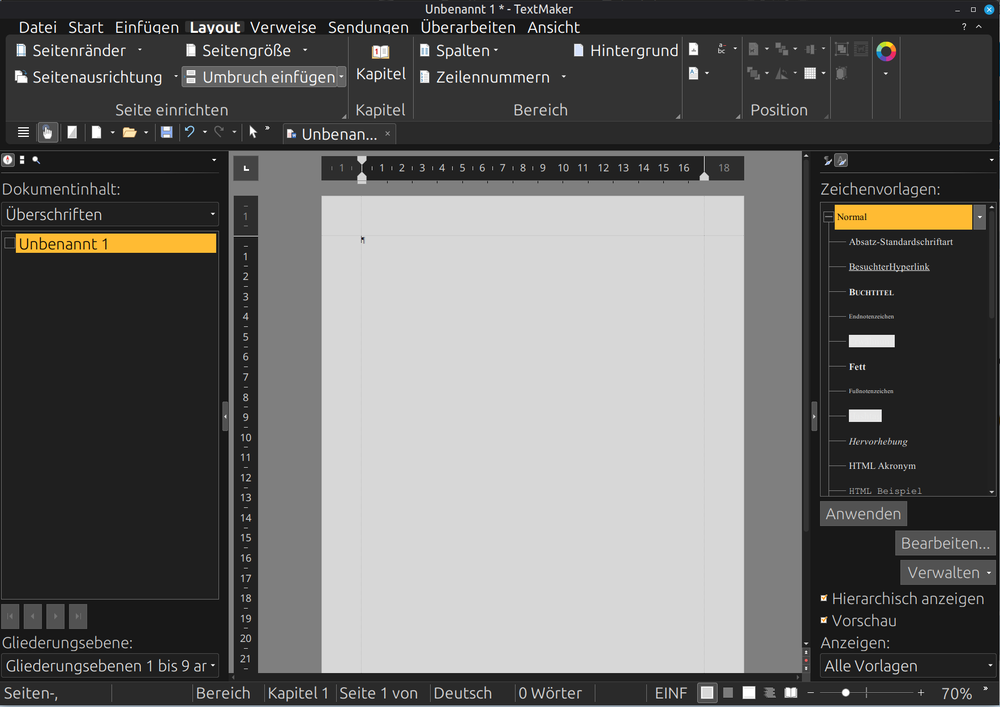Toggle EINF insert mode in status bar
1000x707 pixels.
pos(671,694)
